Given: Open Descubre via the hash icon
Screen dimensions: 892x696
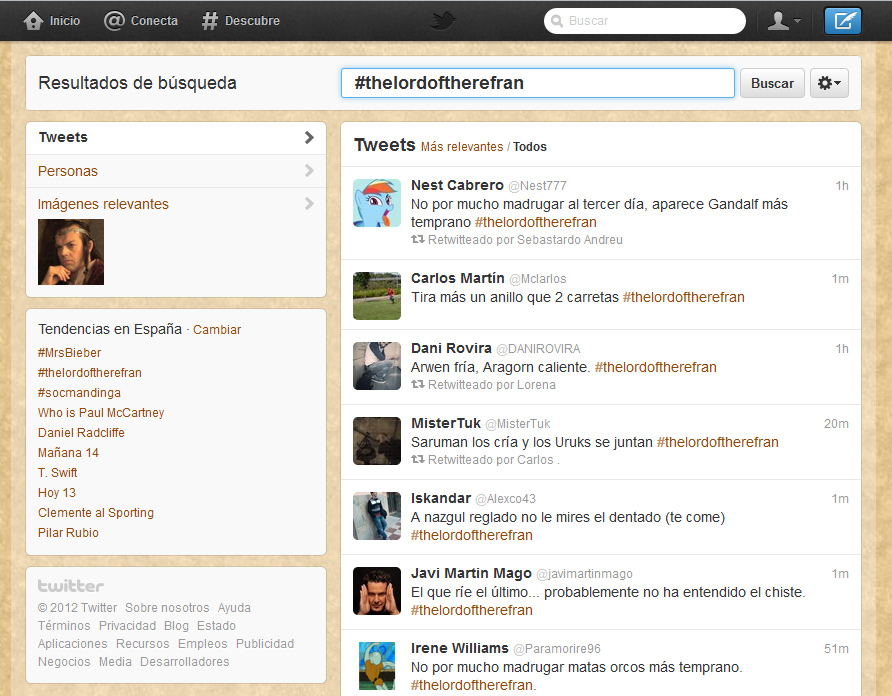Looking at the screenshot, I should tap(209, 21).
